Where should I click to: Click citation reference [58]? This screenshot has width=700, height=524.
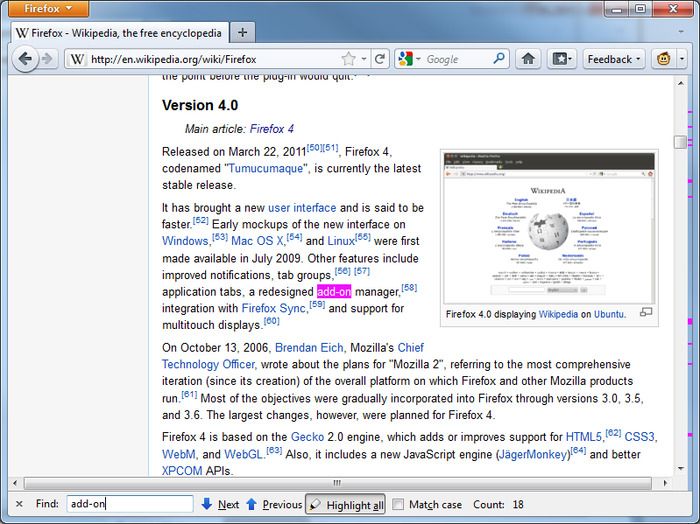tap(409, 288)
